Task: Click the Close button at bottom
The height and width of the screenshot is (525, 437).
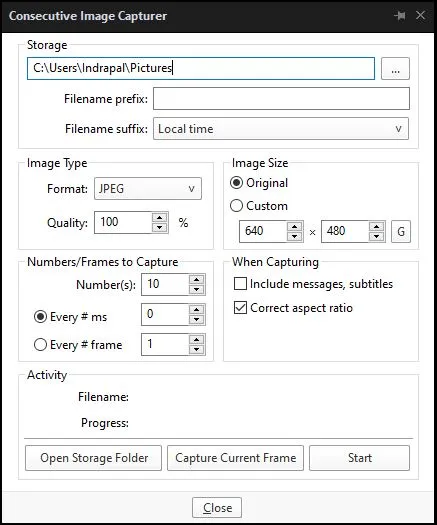Action: [x=217, y=508]
